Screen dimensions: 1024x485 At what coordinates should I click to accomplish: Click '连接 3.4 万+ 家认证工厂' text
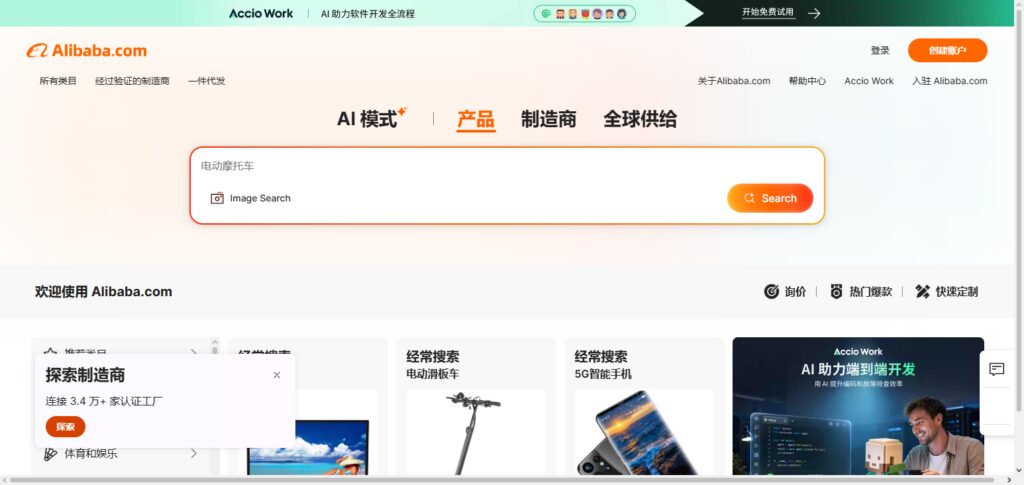[x=104, y=401]
